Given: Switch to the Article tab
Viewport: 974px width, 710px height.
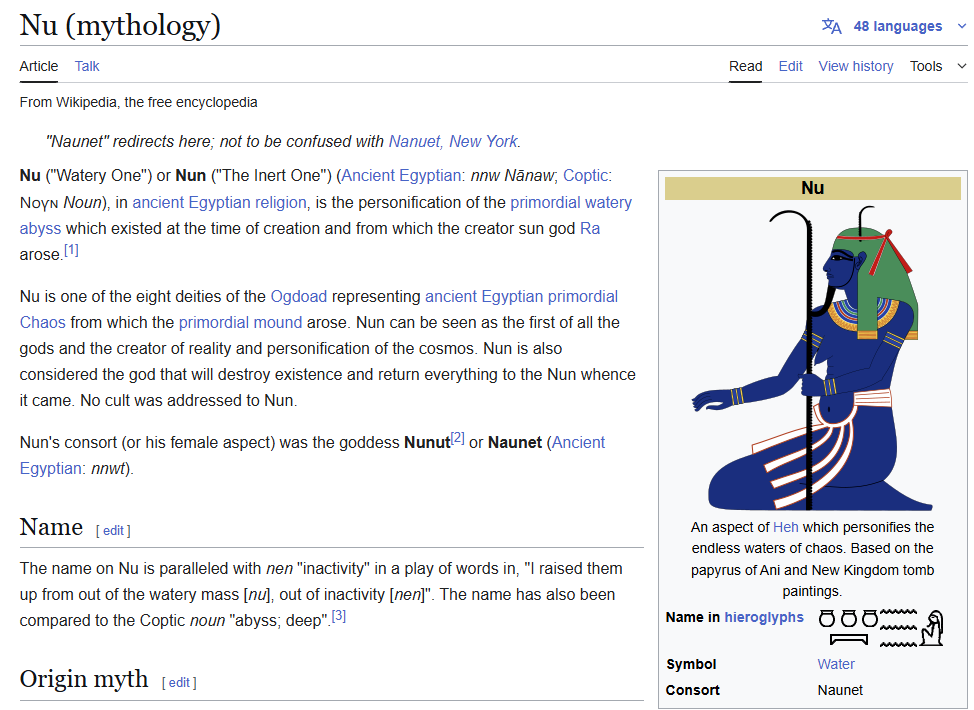Looking at the screenshot, I should (x=39, y=66).
